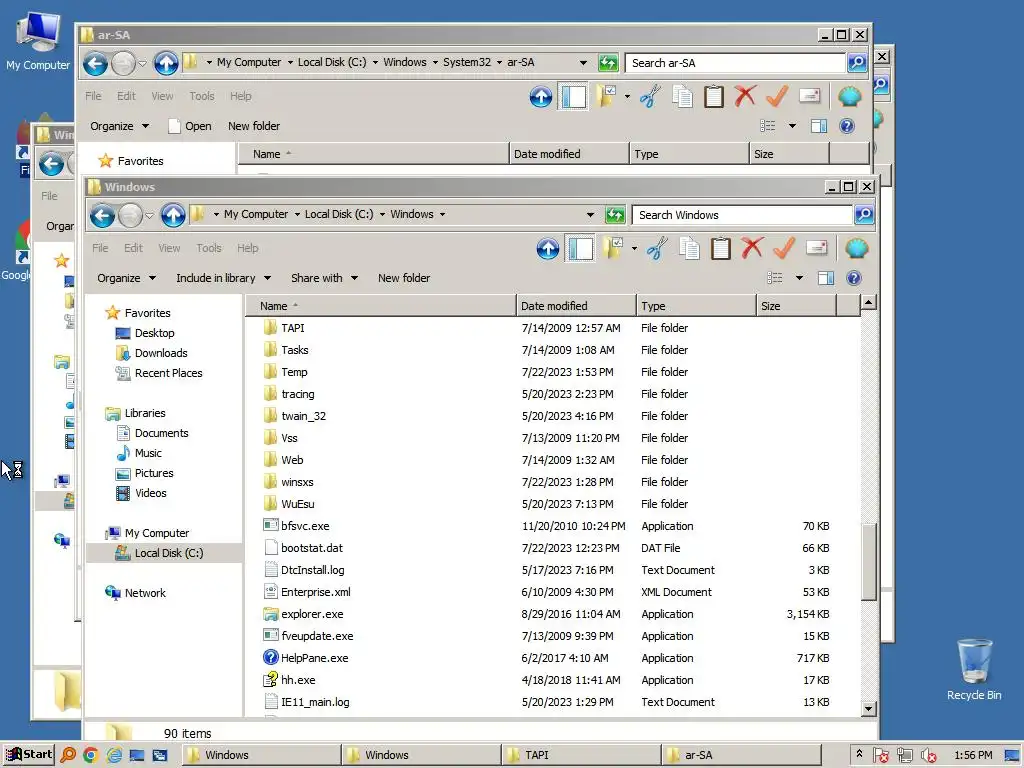Expand address history dropdown in Windows window
The height and width of the screenshot is (768, 1024).
(x=590, y=215)
